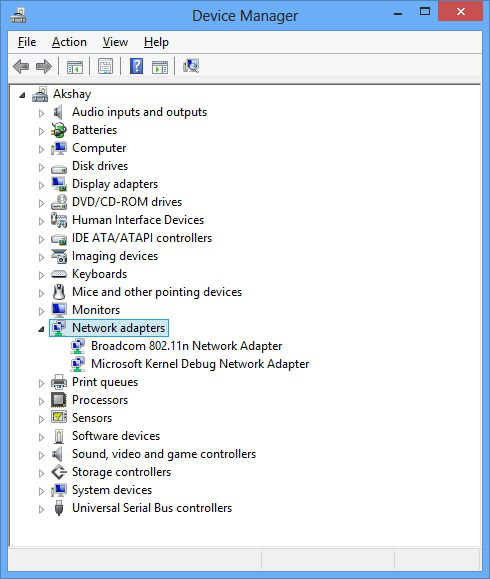Collapse the Network adapters node
490x579 pixels.
point(41,329)
